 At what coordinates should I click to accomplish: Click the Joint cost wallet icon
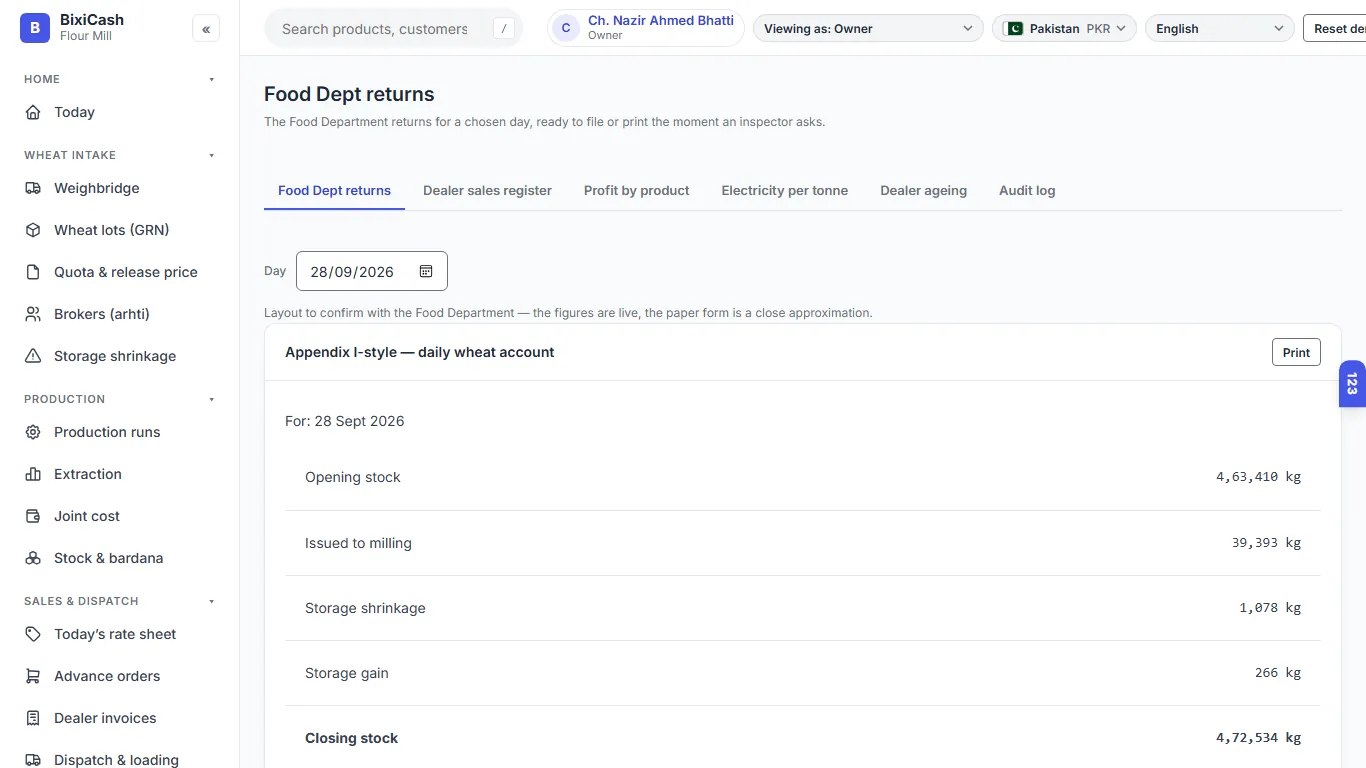click(33, 516)
